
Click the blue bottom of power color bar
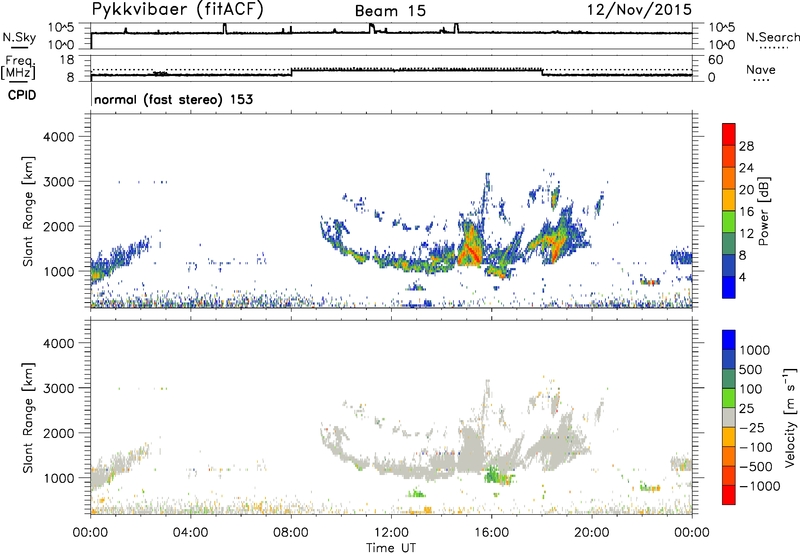(729, 287)
